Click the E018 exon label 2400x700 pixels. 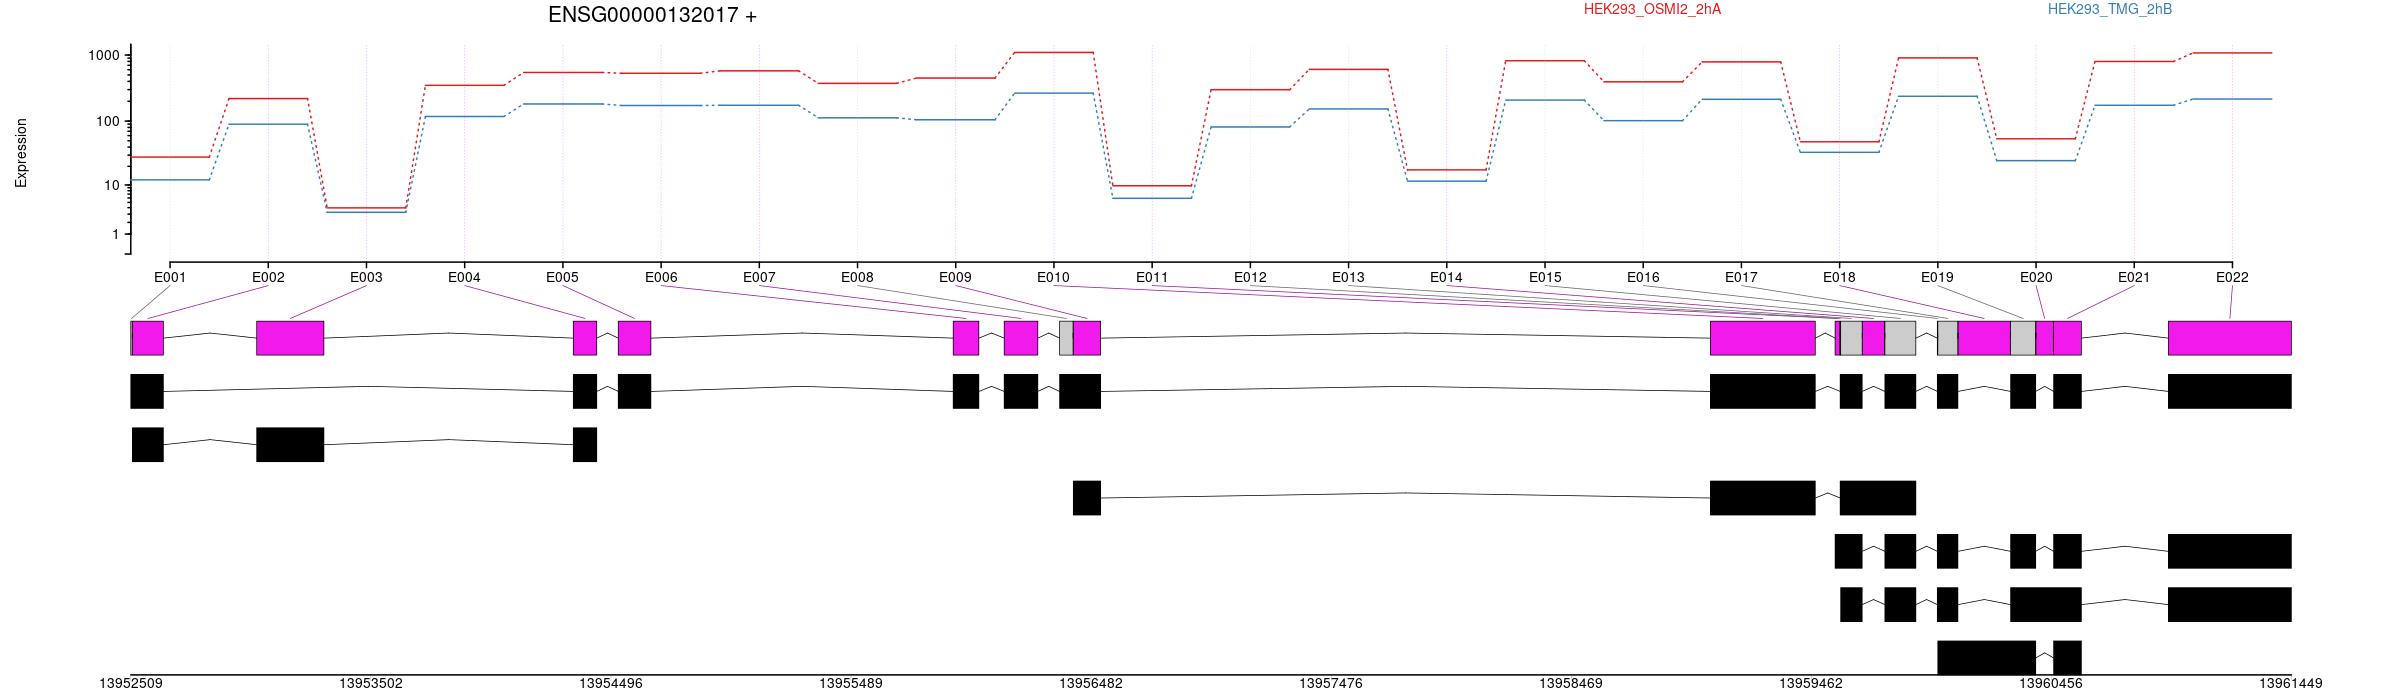pos(1839,277)
